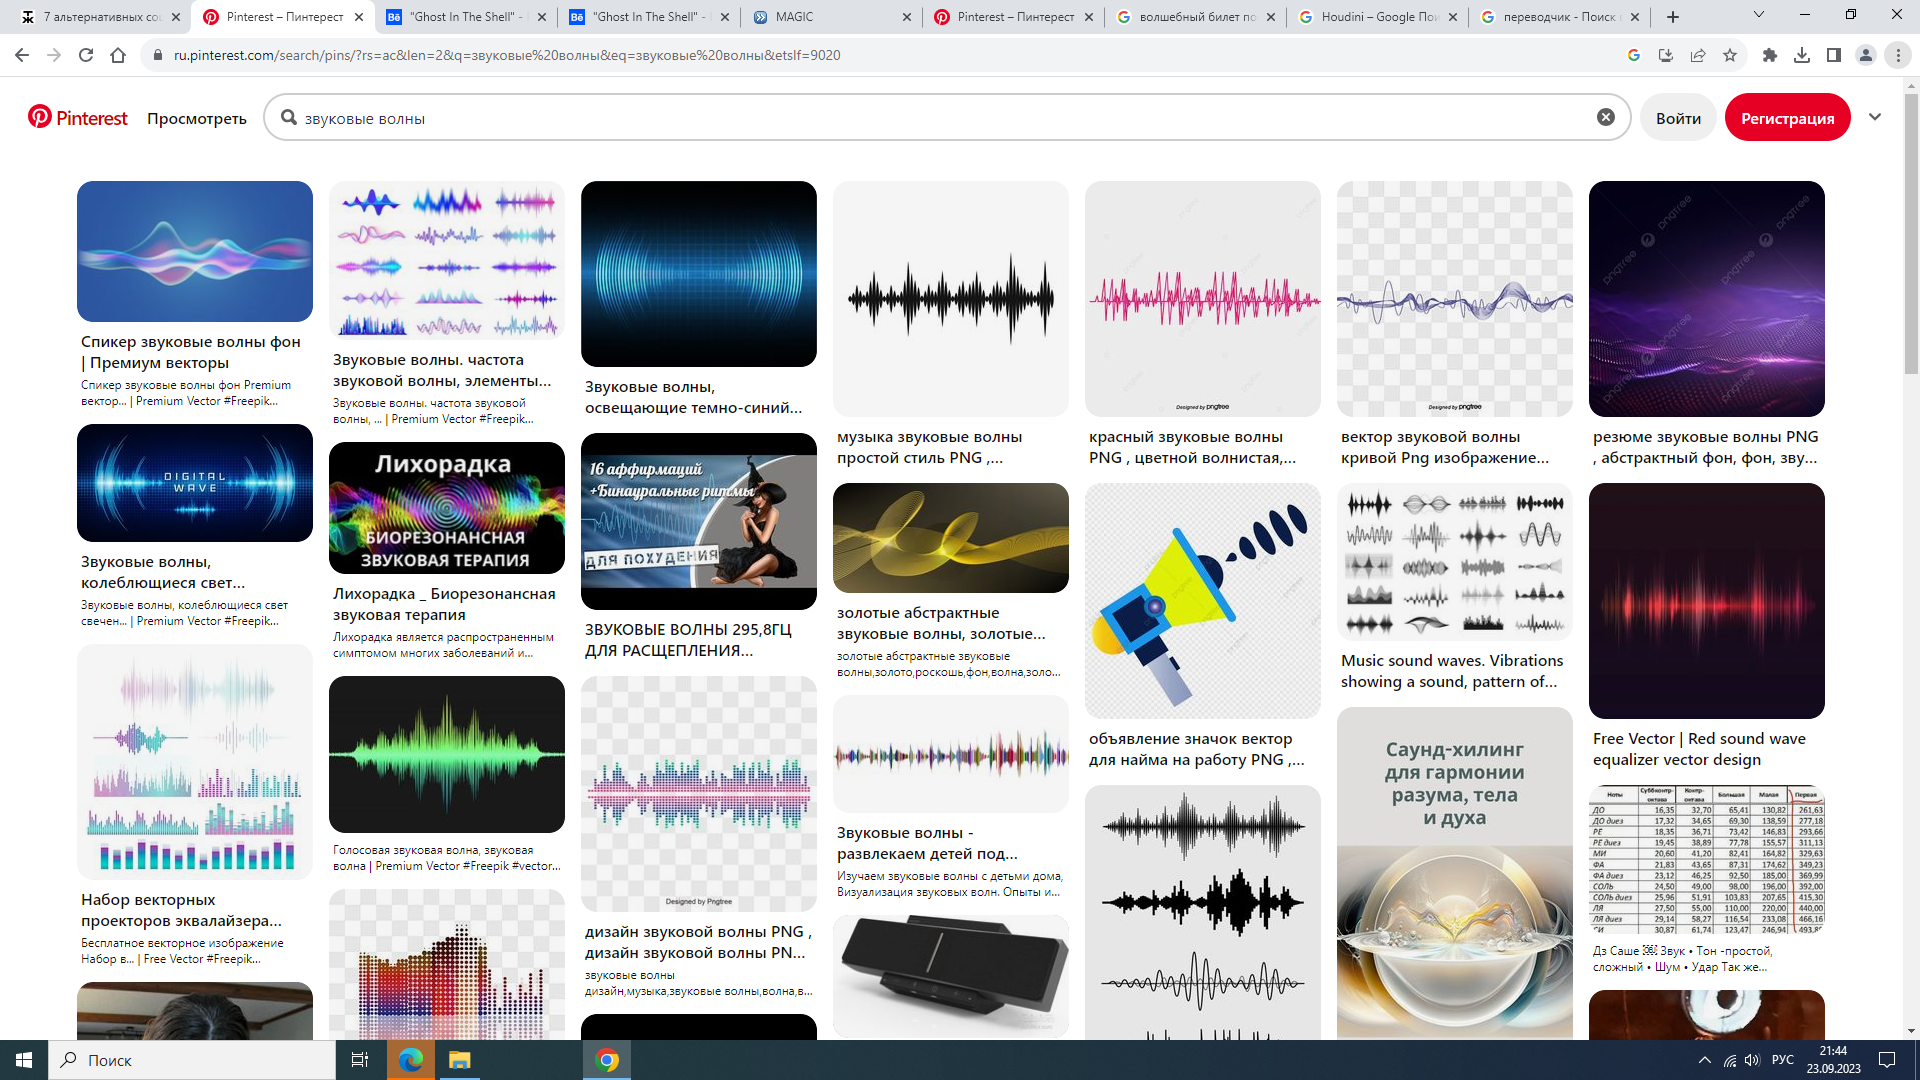
Task: Click the share page icon in address bar
Action: 1698,55
